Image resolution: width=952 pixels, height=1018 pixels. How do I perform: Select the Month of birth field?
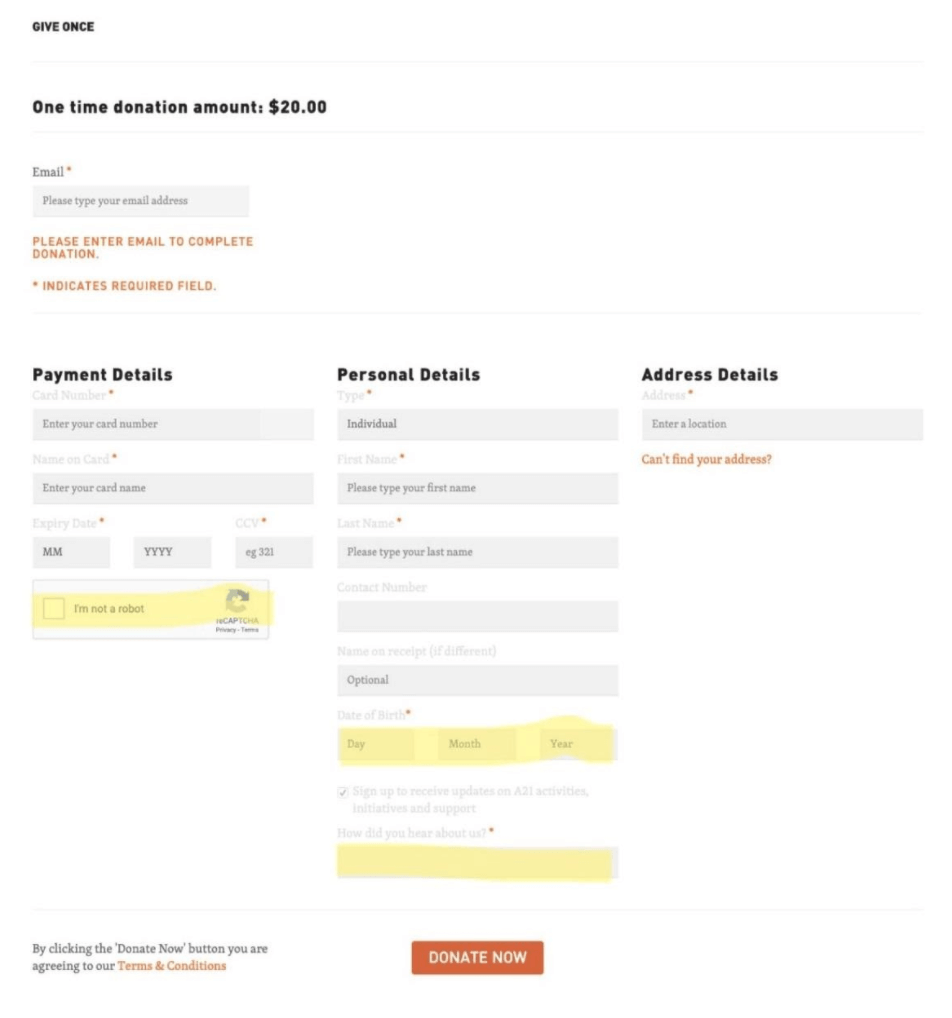tap(477, 744)
